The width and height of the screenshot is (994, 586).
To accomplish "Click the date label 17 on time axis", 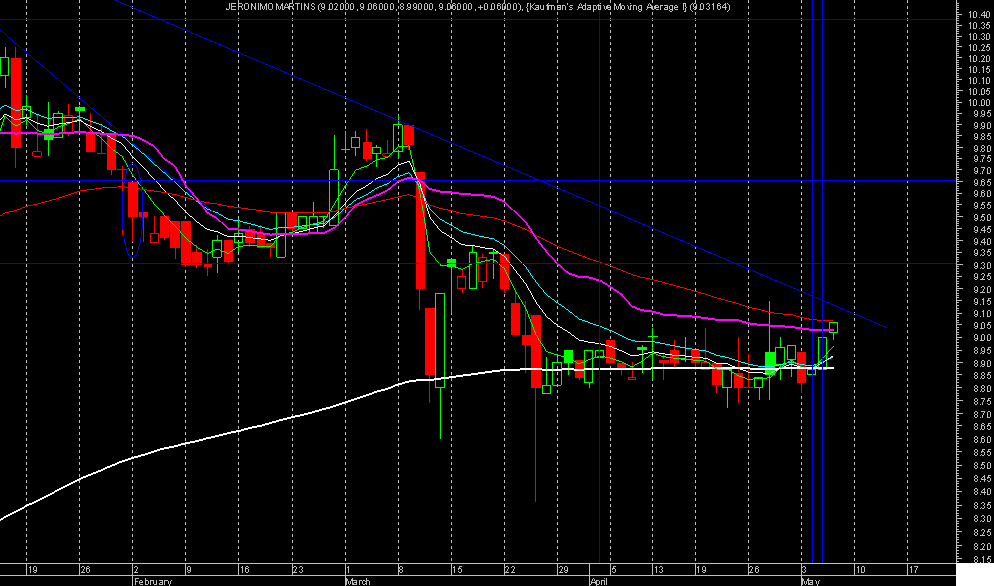I will point(913,570).
